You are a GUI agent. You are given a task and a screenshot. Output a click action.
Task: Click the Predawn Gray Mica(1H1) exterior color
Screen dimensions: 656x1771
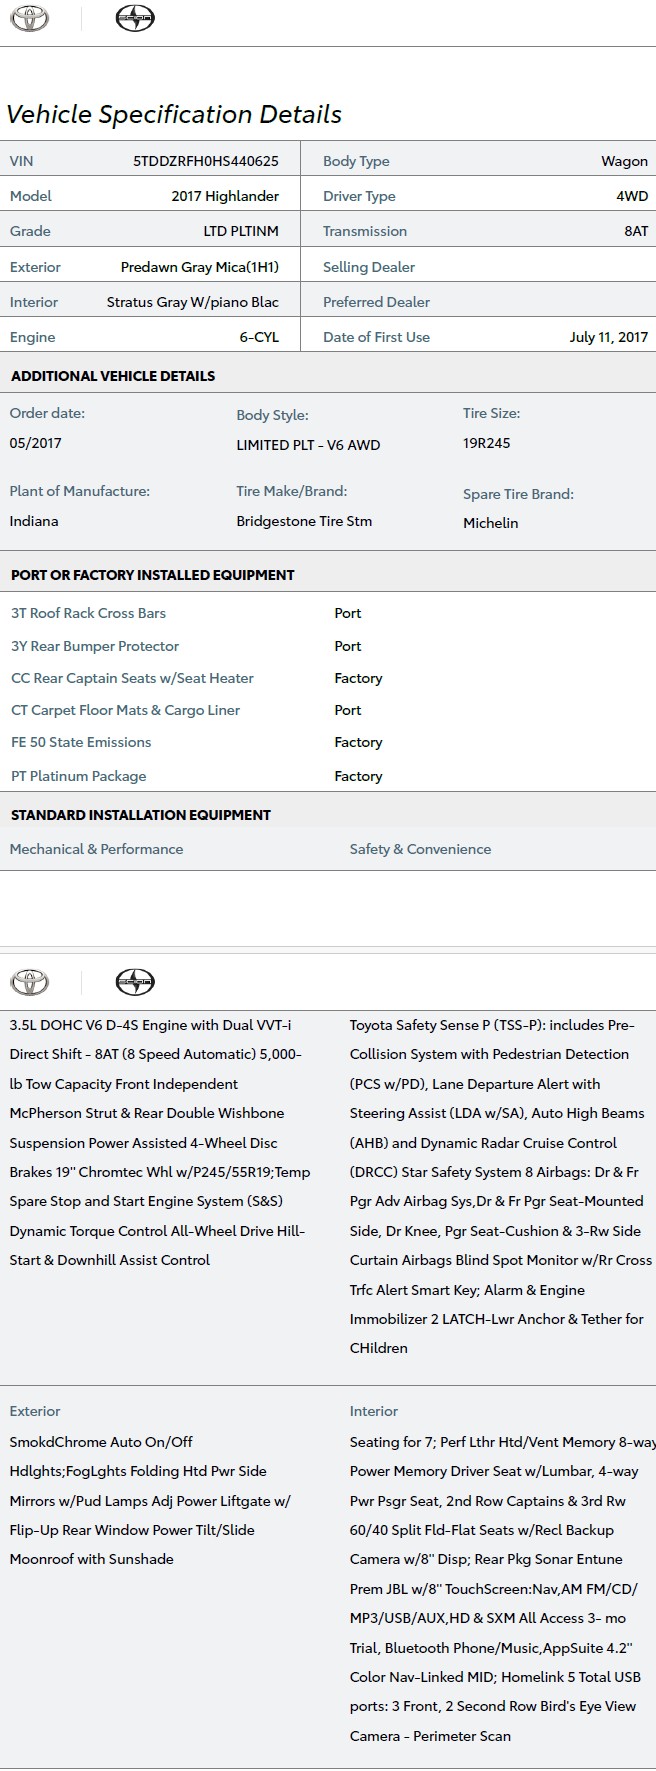coord(199,267)
